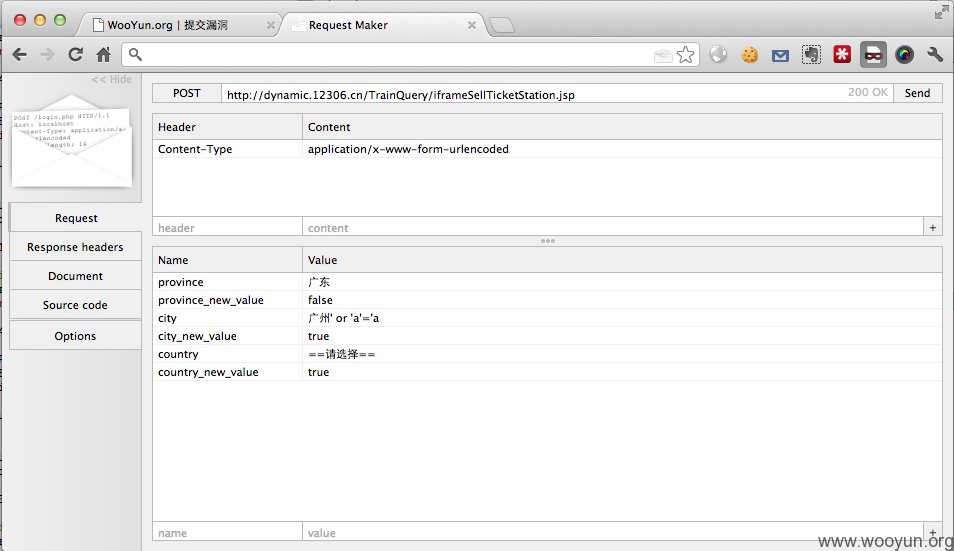Open the home page icon
This screenshot has height=551, width=954.
point(103,55)
